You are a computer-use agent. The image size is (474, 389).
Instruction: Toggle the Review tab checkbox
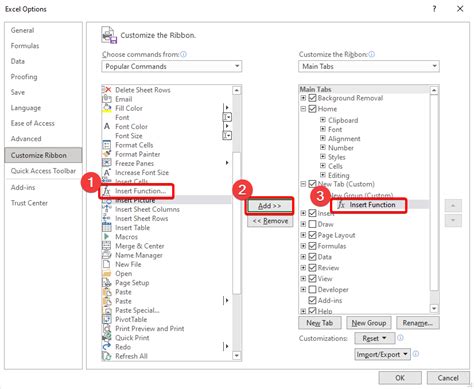(312, 268)
